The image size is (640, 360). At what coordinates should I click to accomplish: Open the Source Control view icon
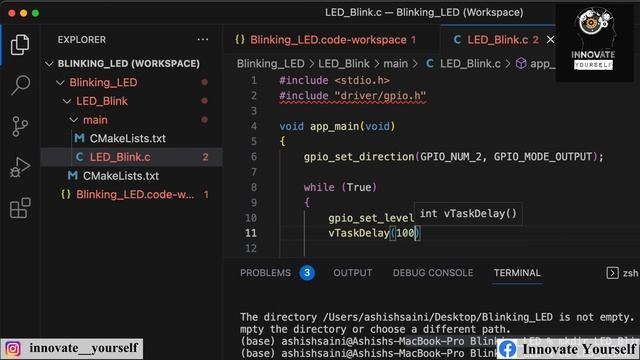[20, 126]
